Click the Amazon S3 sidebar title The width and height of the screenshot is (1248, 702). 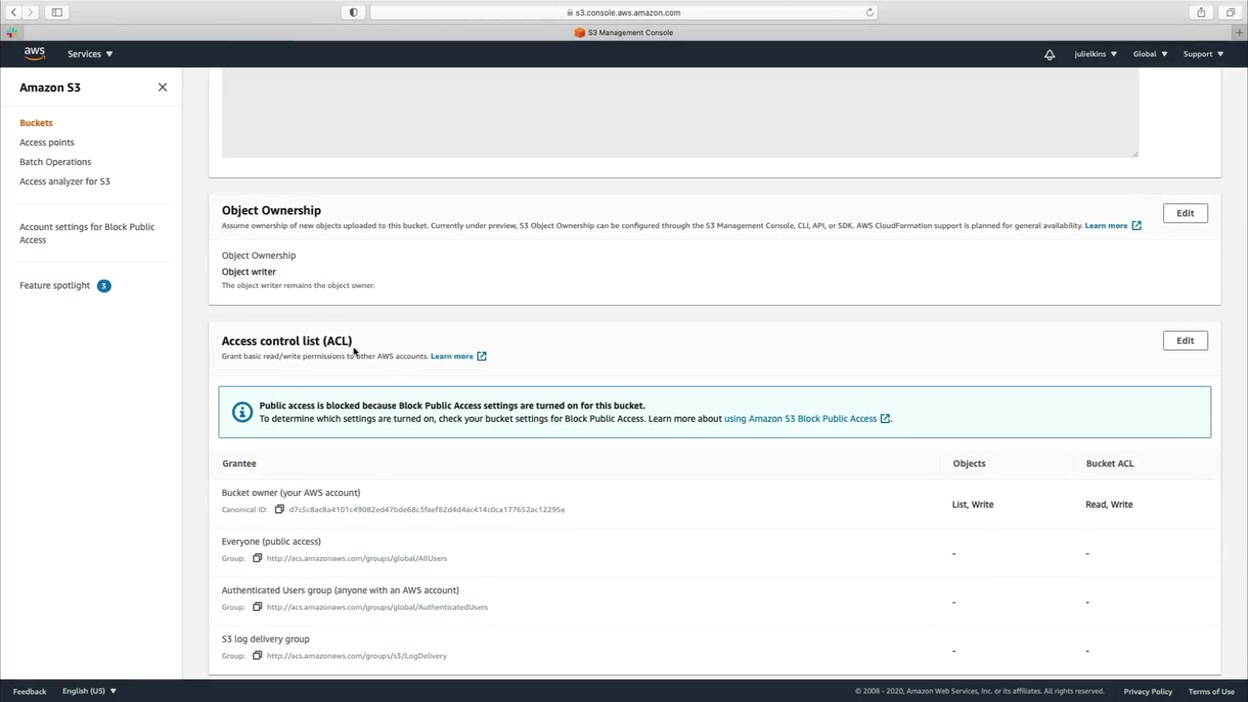[x=50, y=88]
